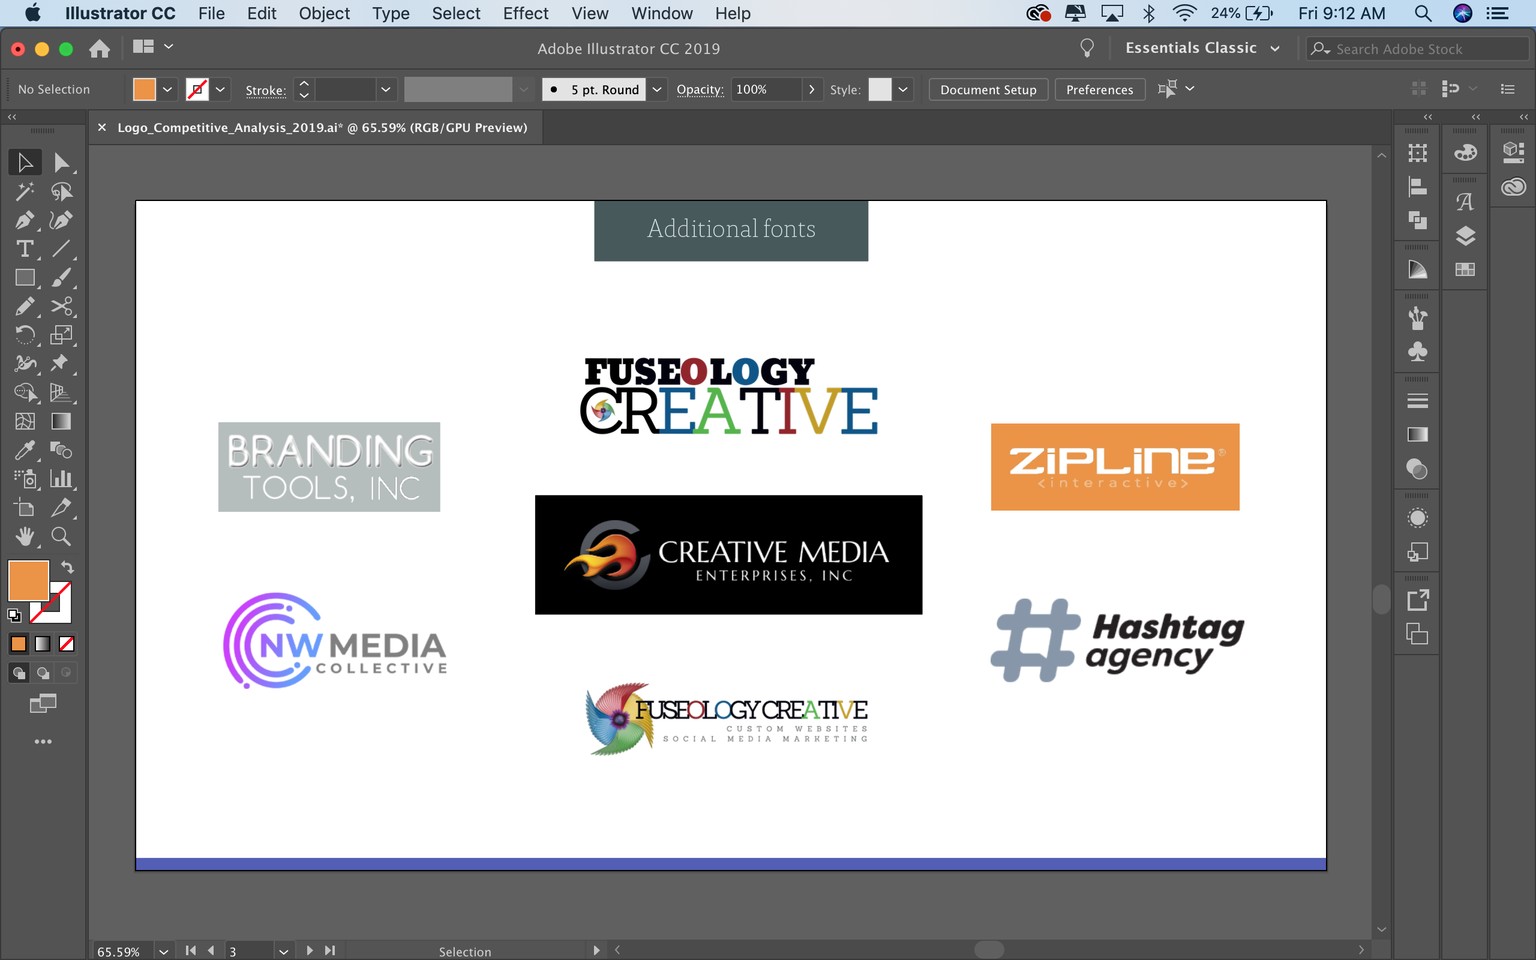This screenshot has height=960, width=1536.
Task: Open the Type menu
Action: [391, 13]
